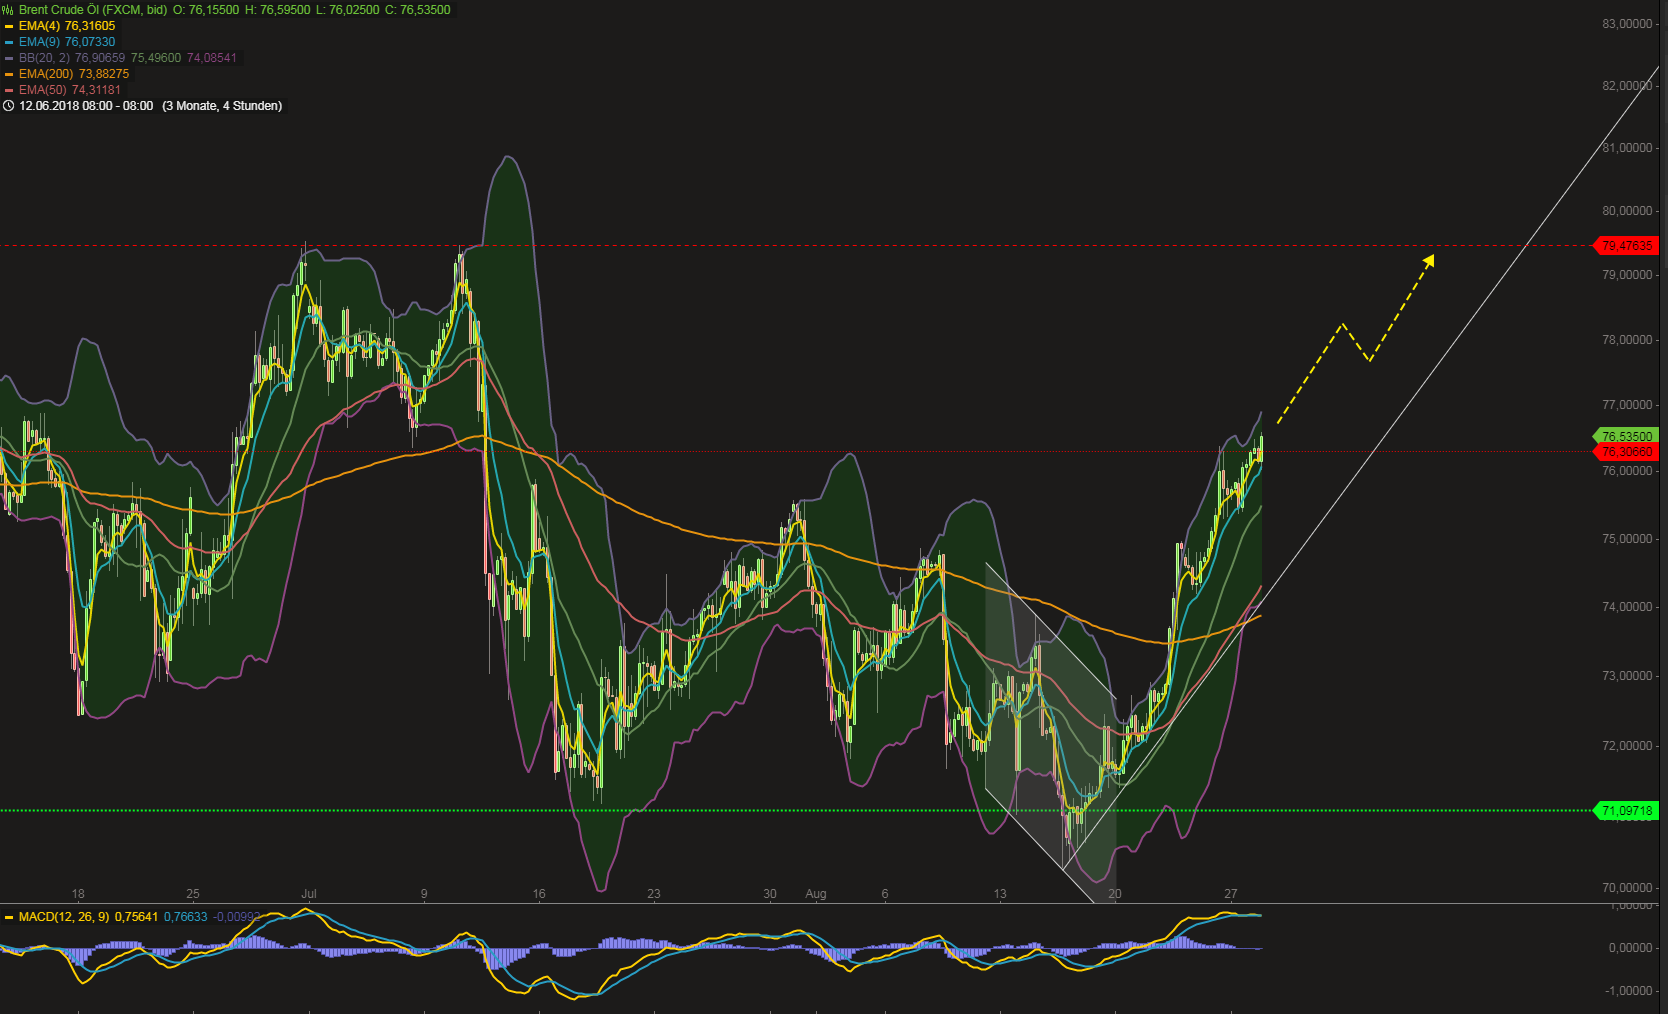Image resolution: width=1668 pixels, height=1014 pixels.
Task: Select the red EMA(50) line icon
Action: [x=7, y=89]
